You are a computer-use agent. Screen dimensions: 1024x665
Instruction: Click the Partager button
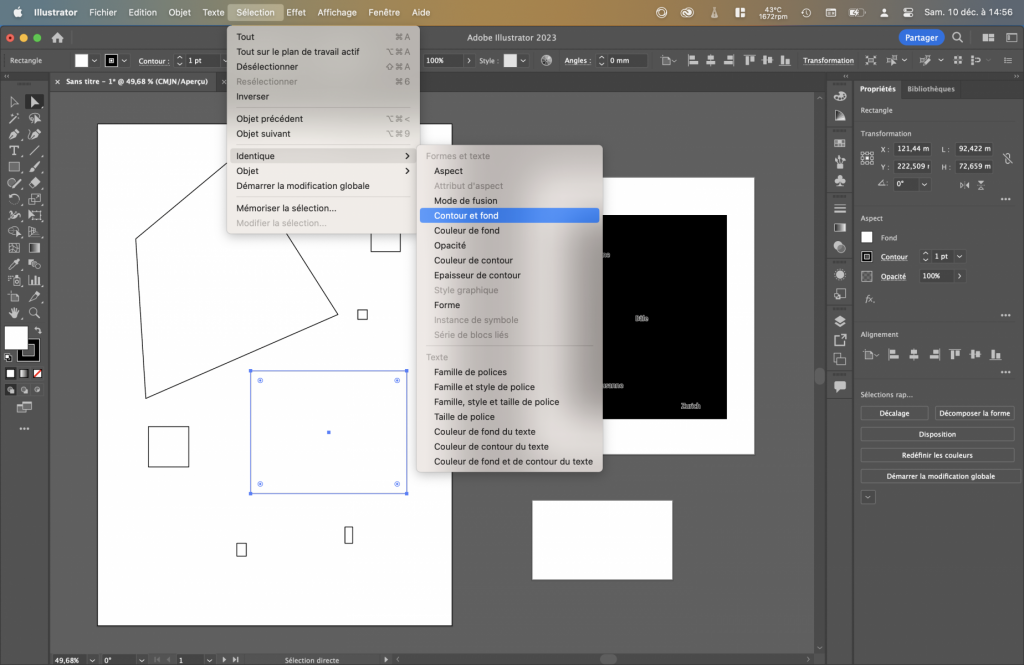click(920, 38)
